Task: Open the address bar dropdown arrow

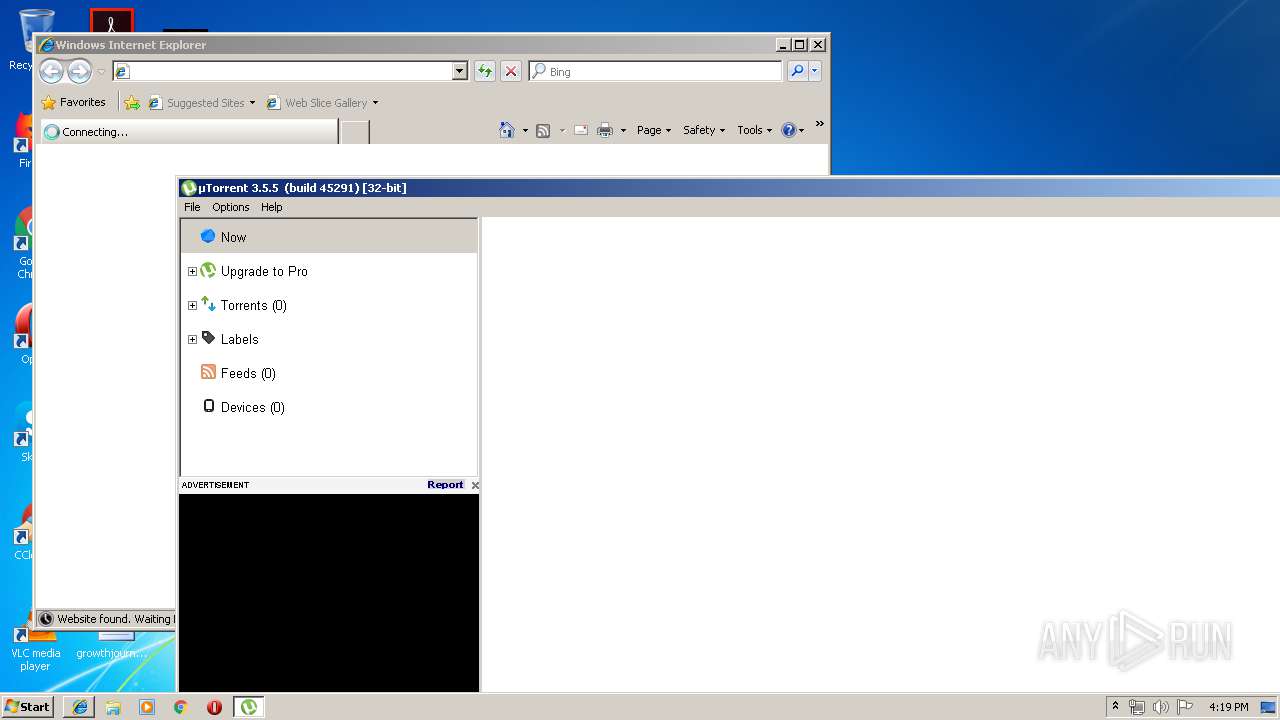Action: [460, 71]
